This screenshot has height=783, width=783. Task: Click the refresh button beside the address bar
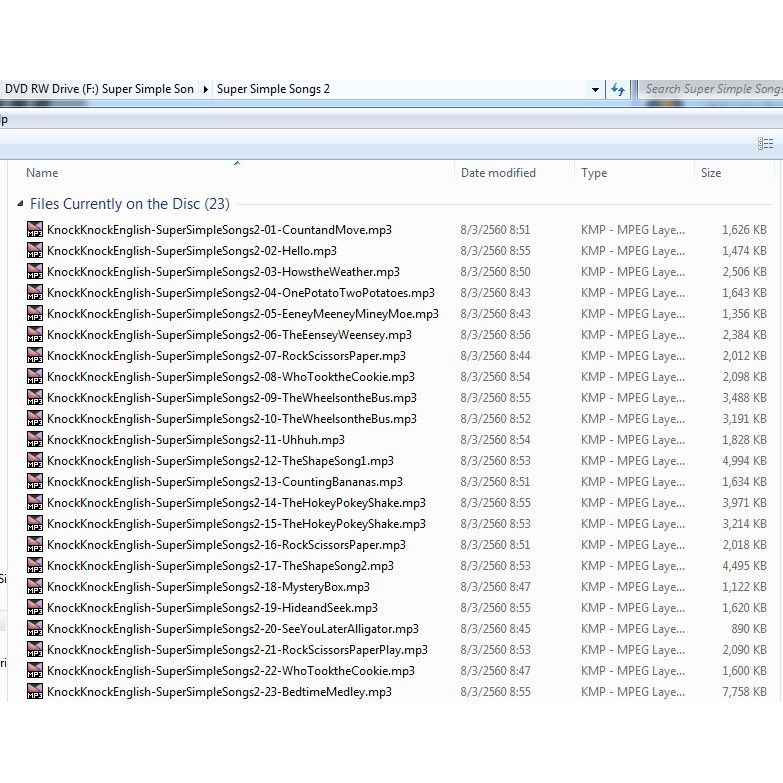618,89
